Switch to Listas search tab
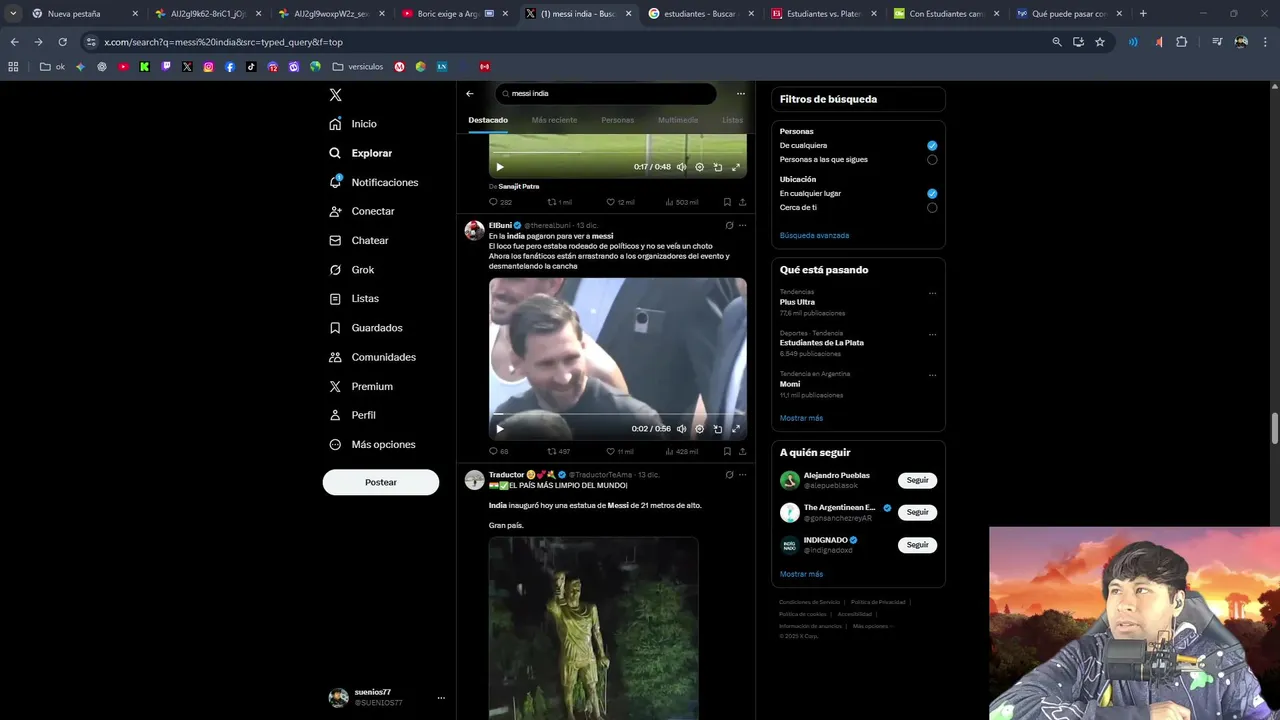This screenshot has height=720, width=1280. [733, 120]
